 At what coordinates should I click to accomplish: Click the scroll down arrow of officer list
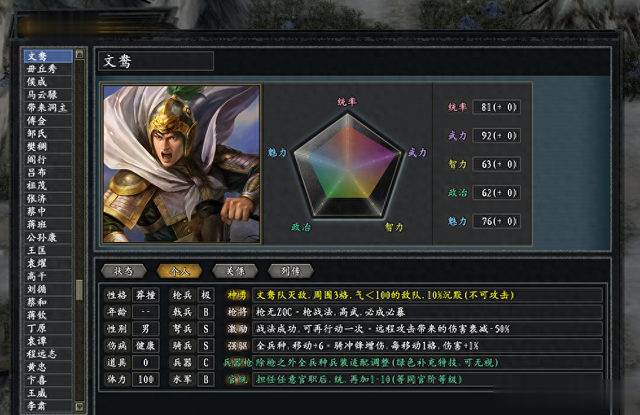point(80,406)
